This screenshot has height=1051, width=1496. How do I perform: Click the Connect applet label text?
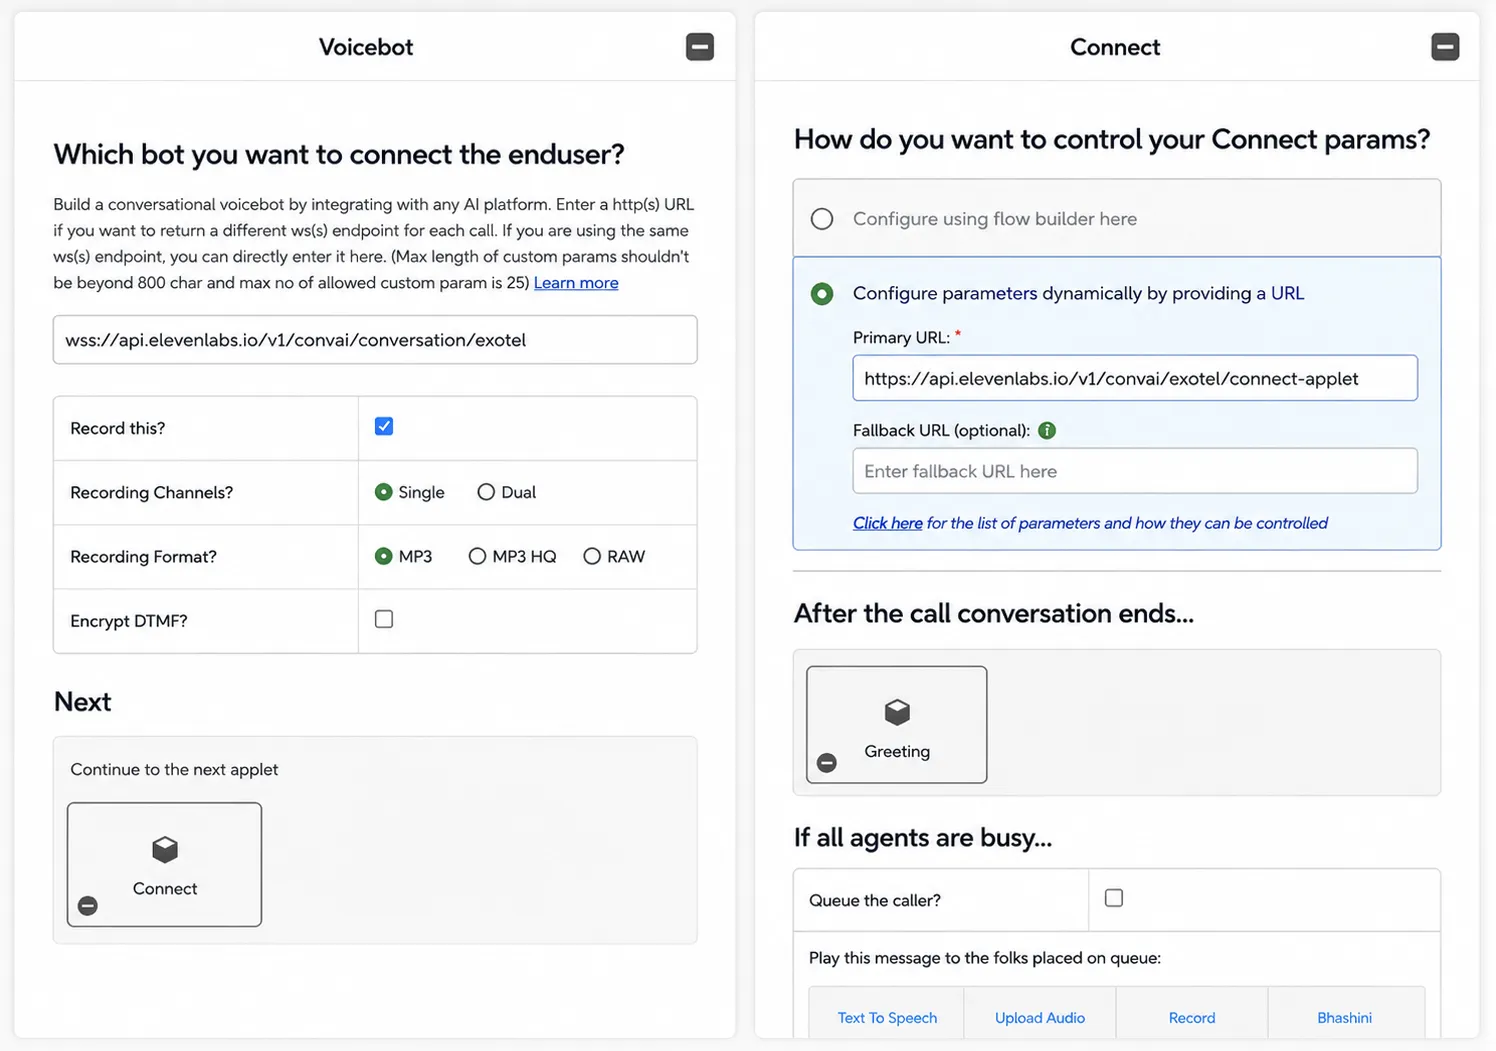point(165,889)
